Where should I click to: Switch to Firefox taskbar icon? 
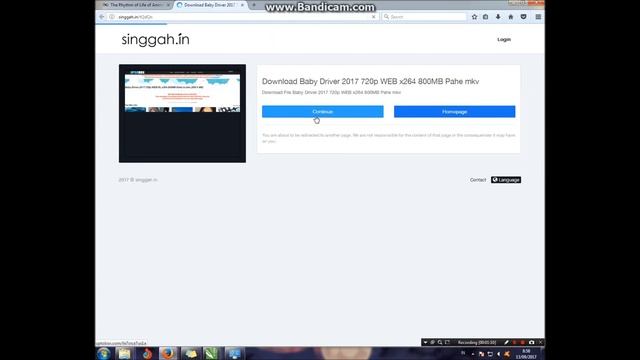(168, 353)
